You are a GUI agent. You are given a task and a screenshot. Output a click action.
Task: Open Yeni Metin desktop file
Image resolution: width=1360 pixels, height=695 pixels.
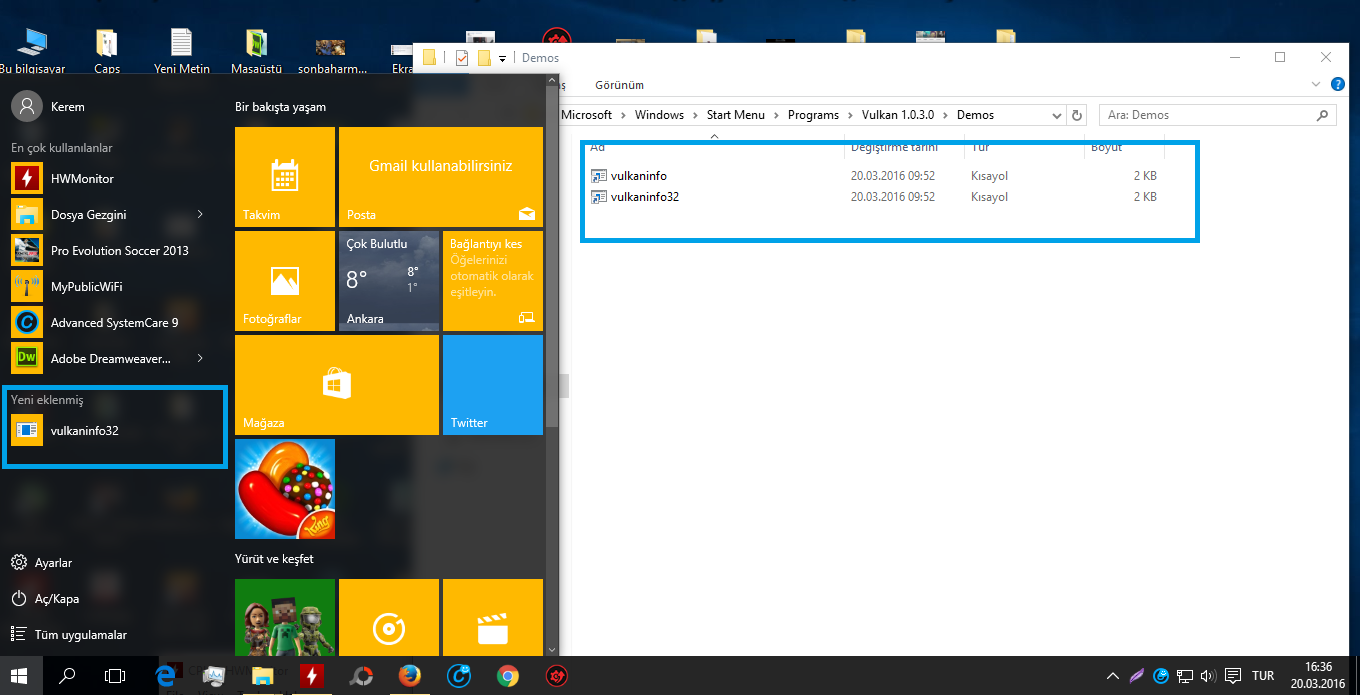(181, 51)
